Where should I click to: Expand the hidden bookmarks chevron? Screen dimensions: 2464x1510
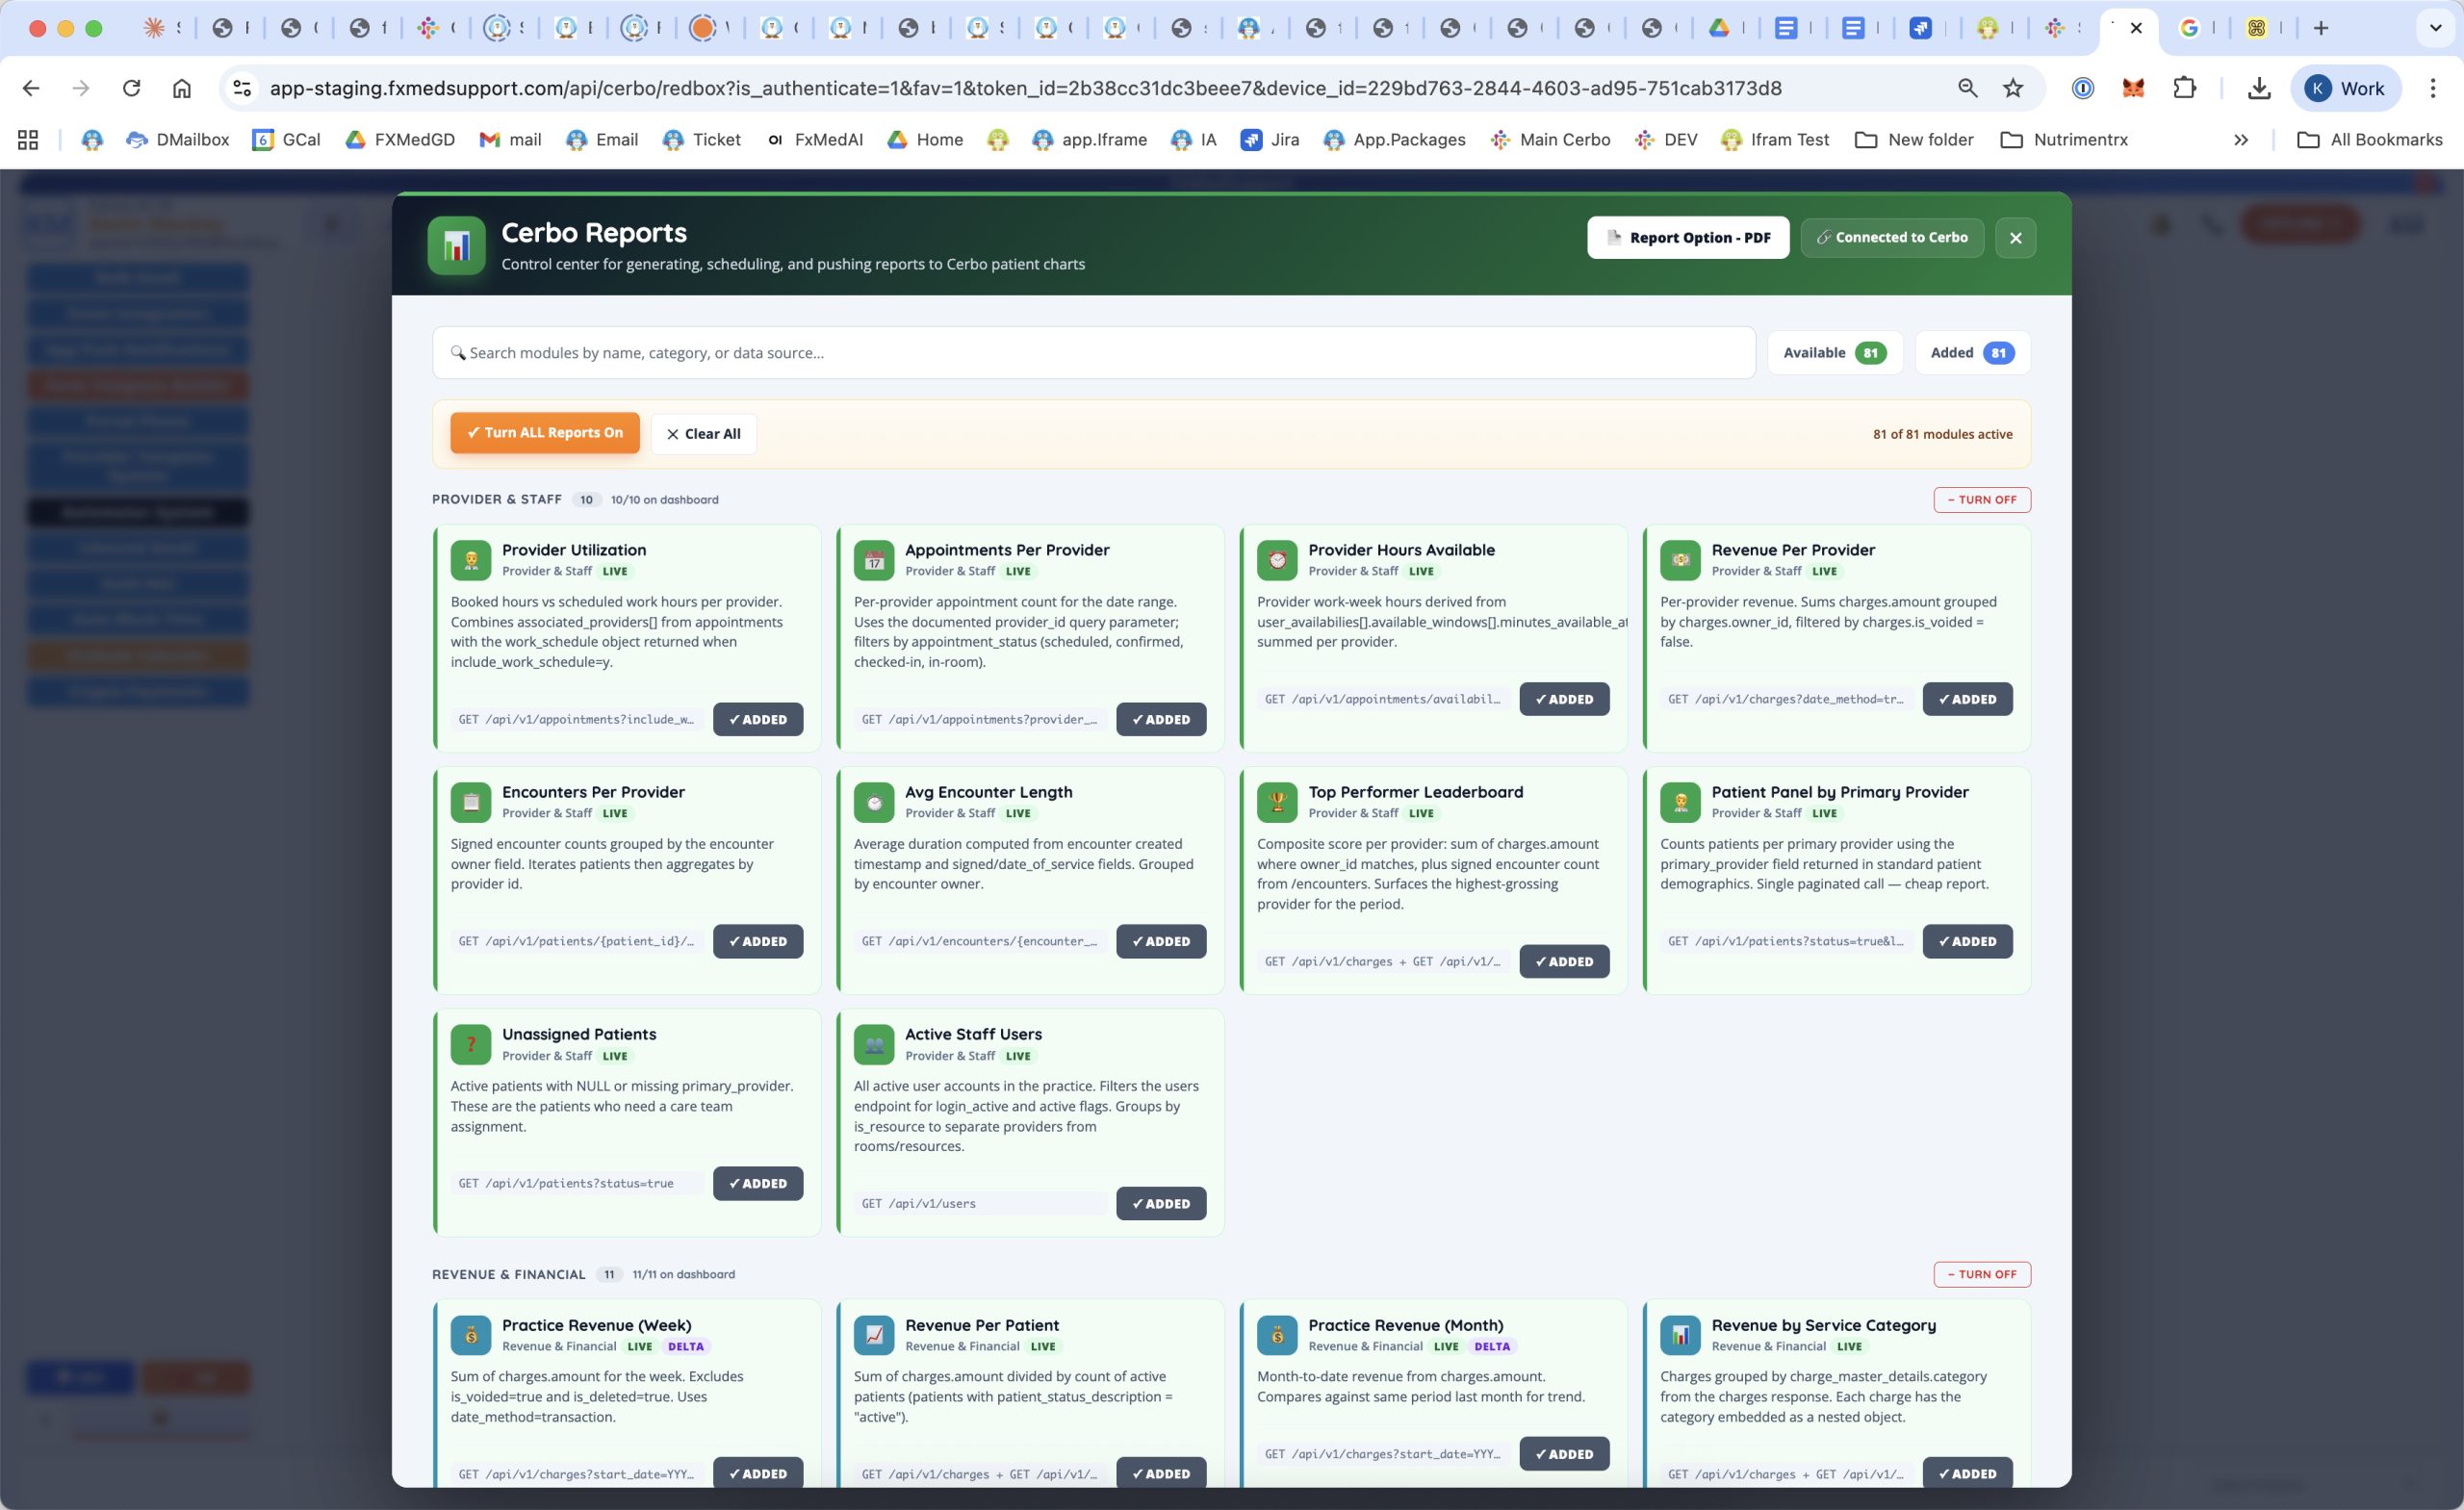click(x=2241, y=140)
